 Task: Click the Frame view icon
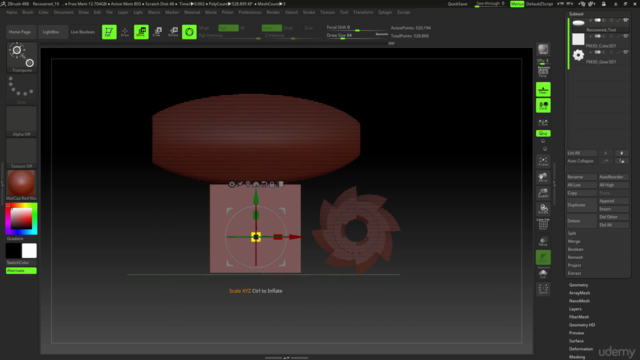pyautogui.click(x=543, y=161)
